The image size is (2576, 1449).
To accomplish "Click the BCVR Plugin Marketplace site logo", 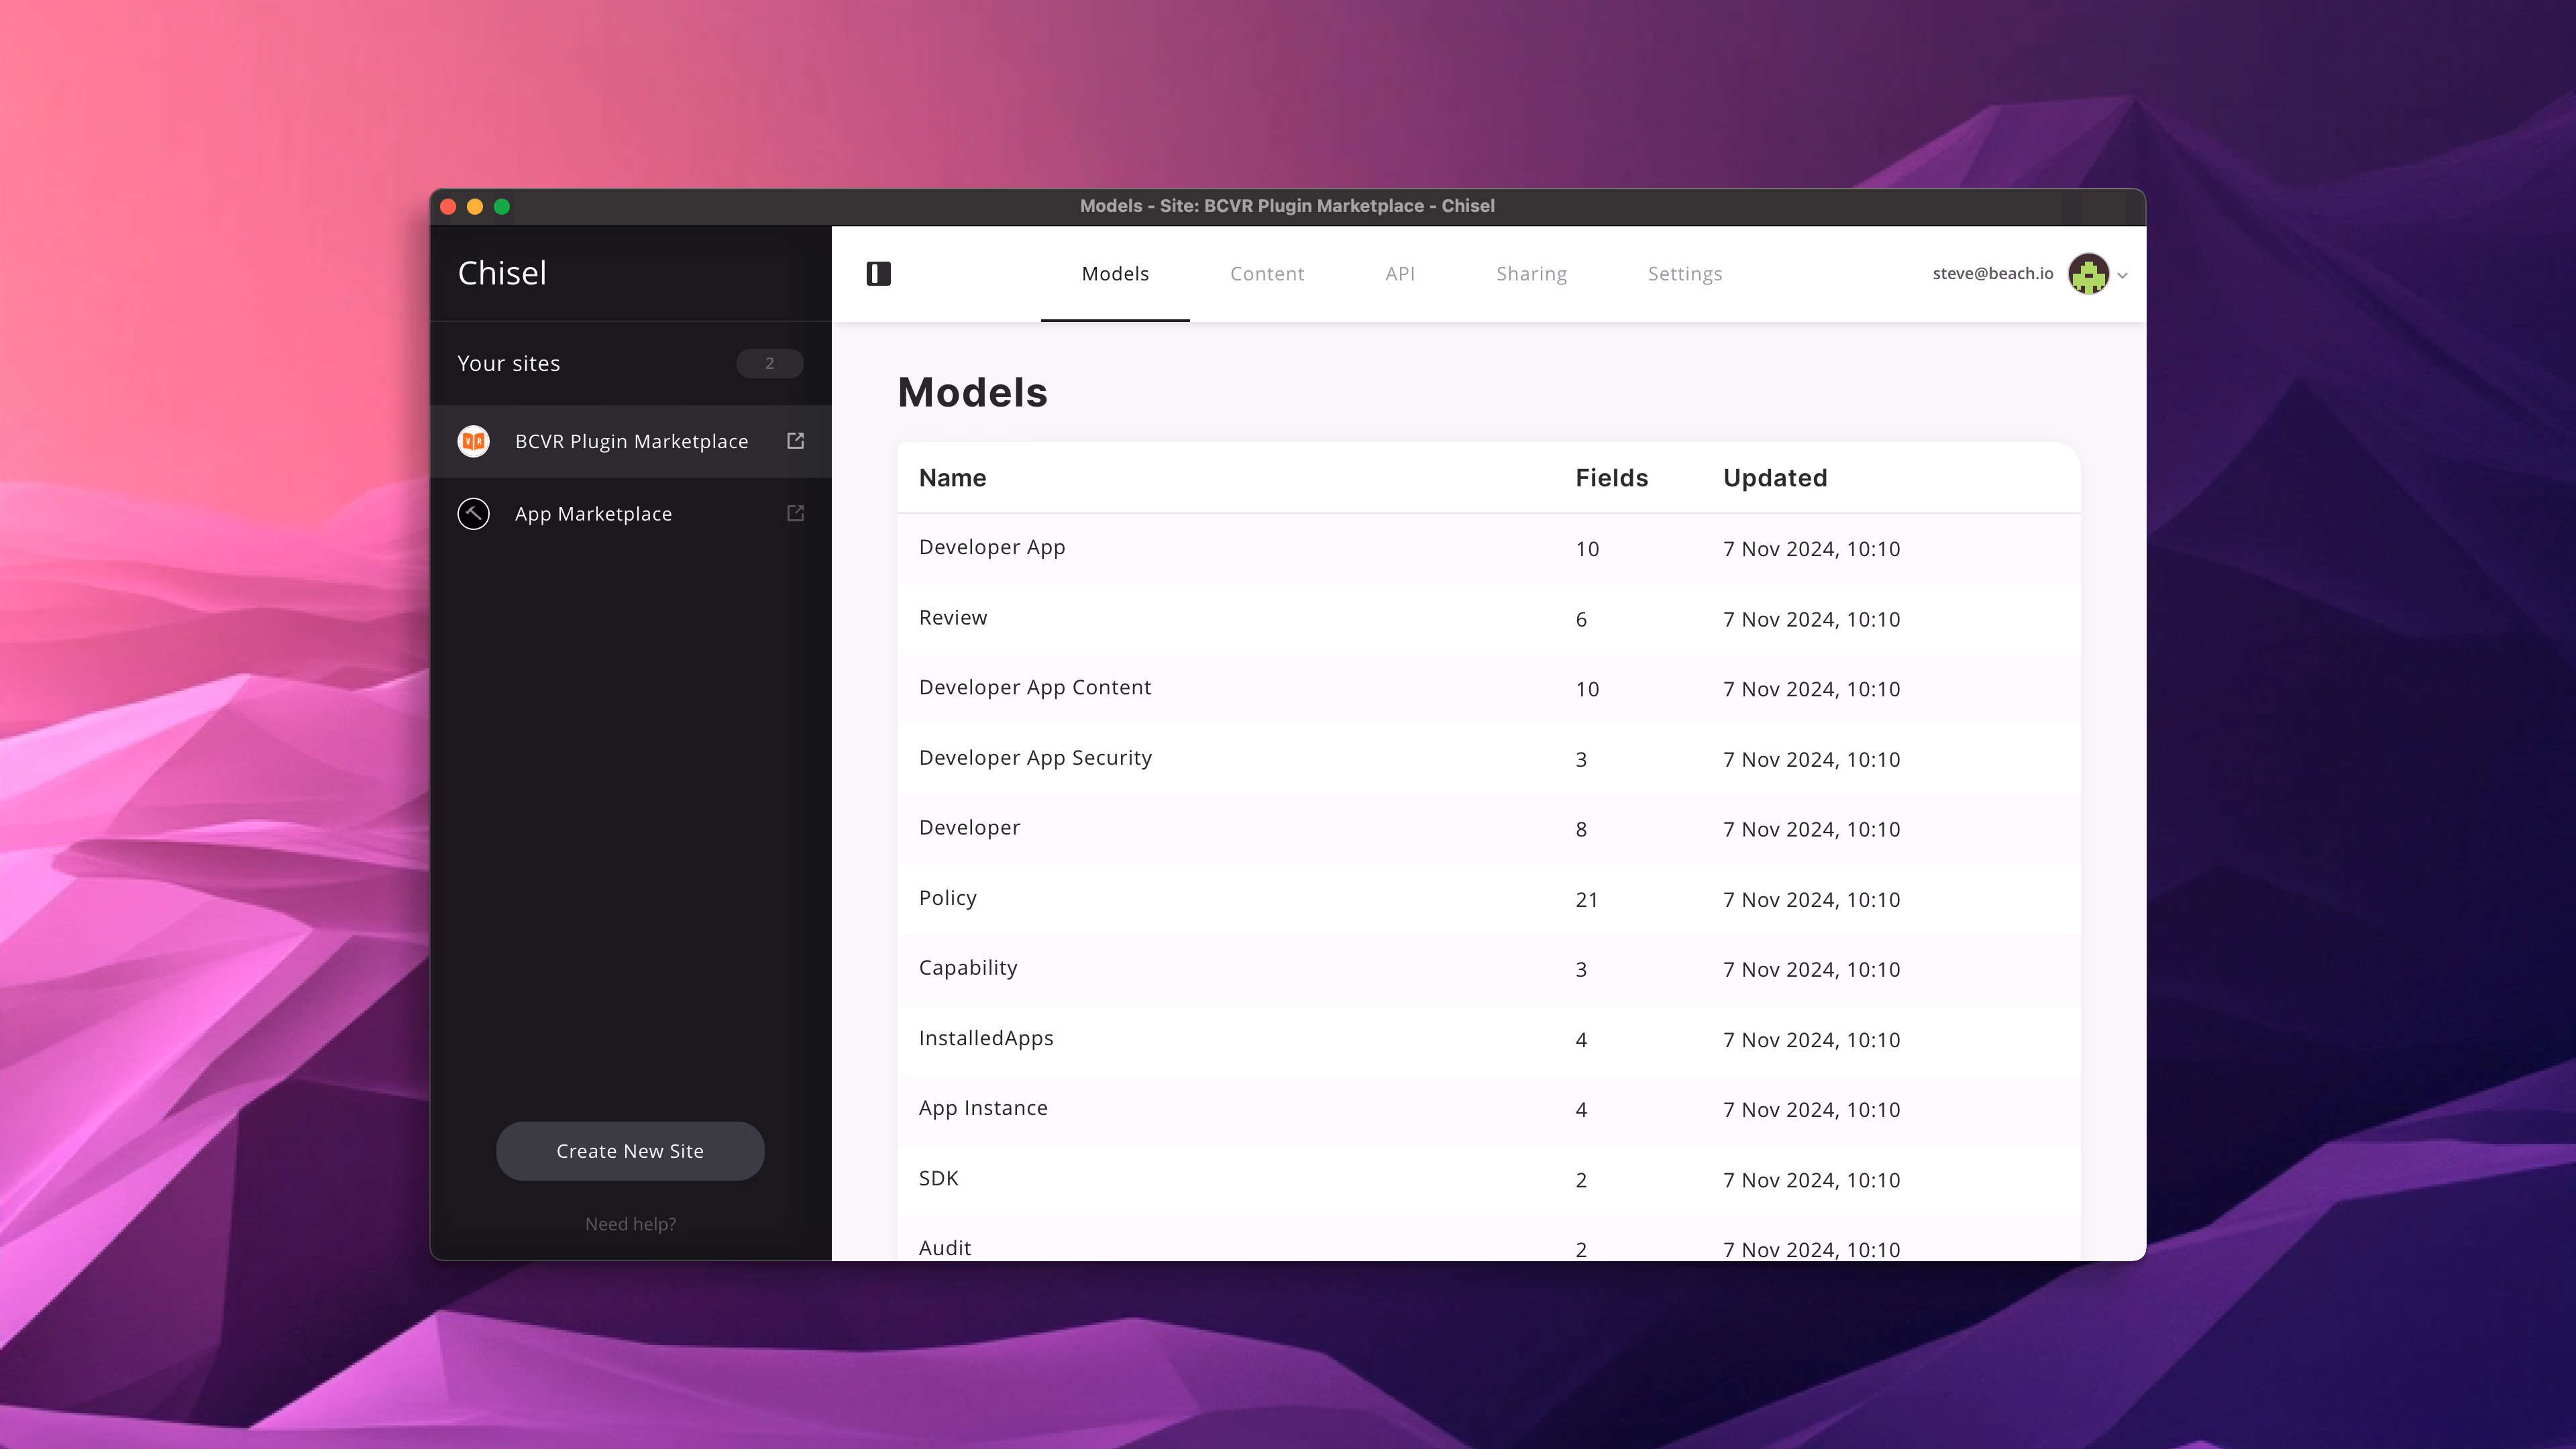I will click(473, 441).
